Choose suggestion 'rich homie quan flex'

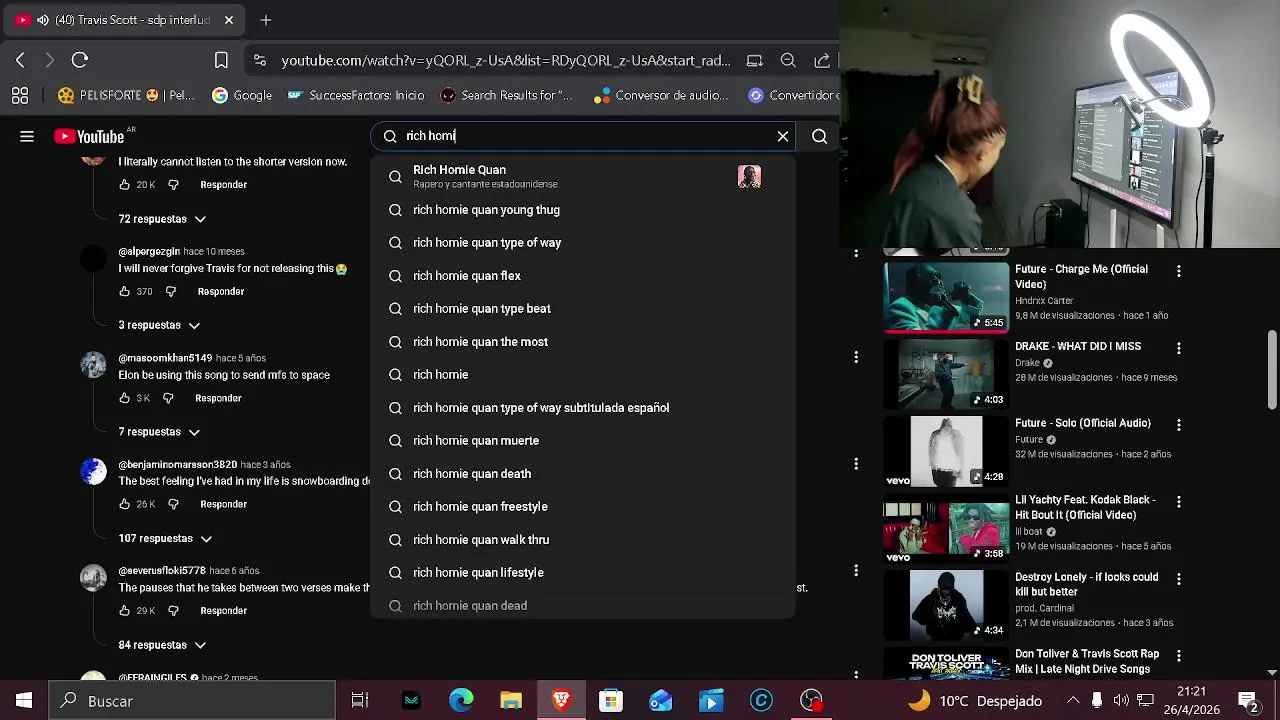coord(583,276)
